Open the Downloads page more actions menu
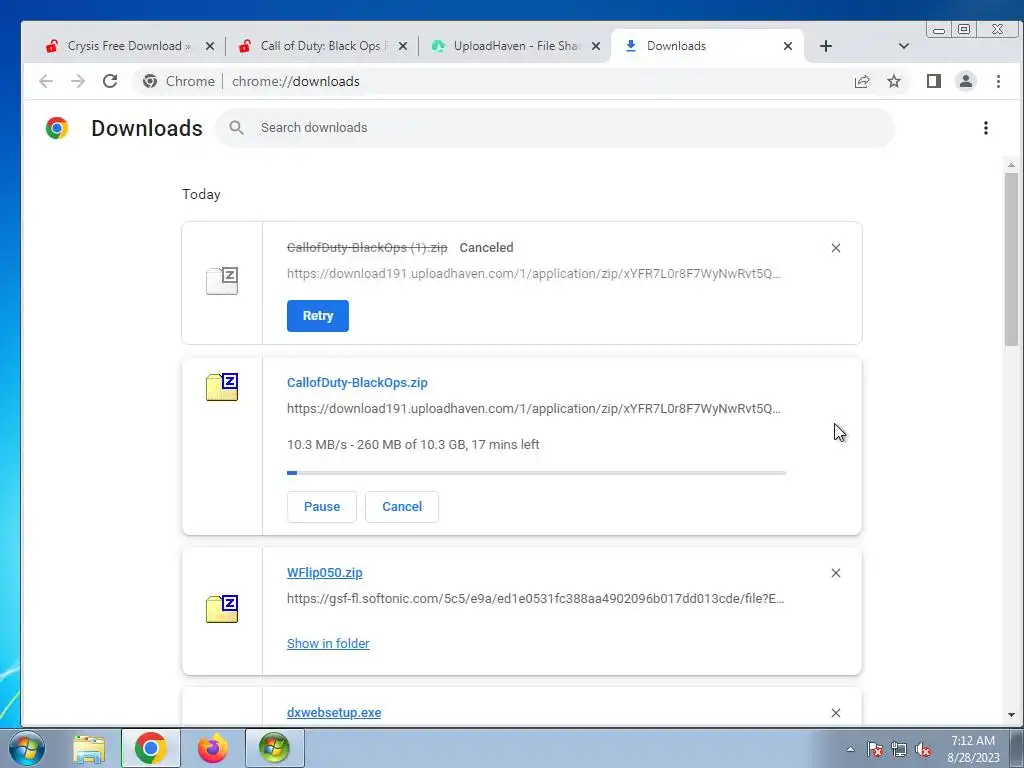The height and width of the screenshot is (768, 1024). [985, 128]
